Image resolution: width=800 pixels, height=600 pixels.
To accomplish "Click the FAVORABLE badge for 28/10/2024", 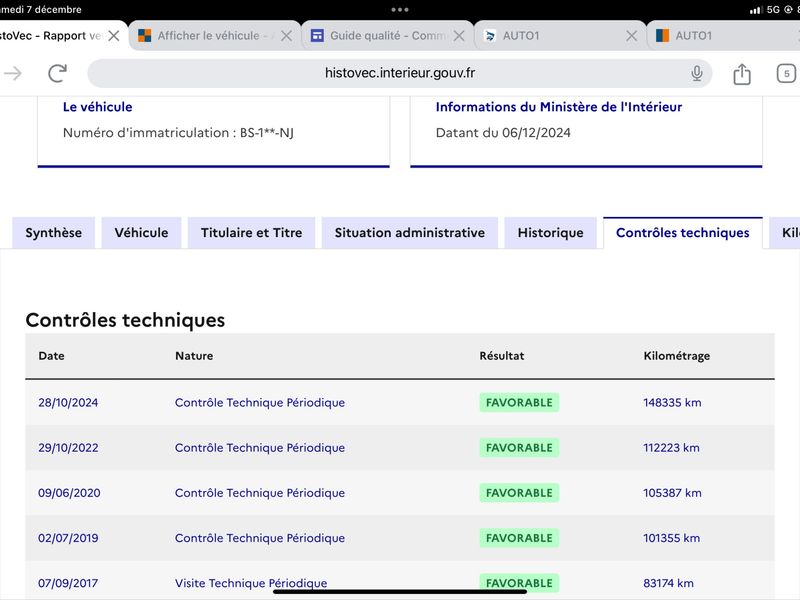I will coord(519,403).
